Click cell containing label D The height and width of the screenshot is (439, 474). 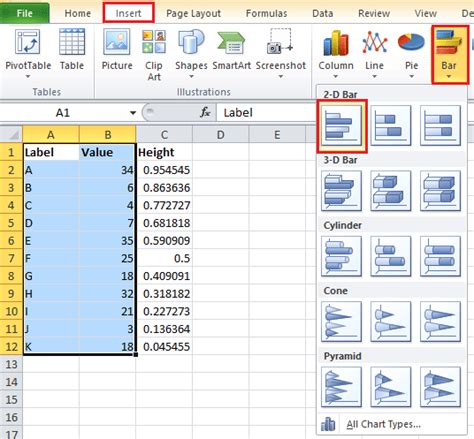pyautogui.click(x=51, y=223)
